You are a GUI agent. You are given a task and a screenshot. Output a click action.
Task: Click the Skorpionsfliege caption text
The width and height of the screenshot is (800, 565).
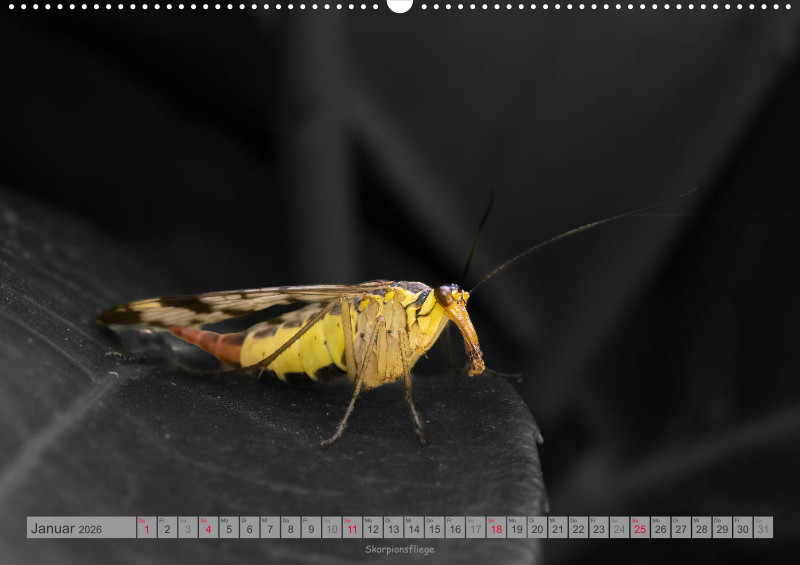click(400, 549)
